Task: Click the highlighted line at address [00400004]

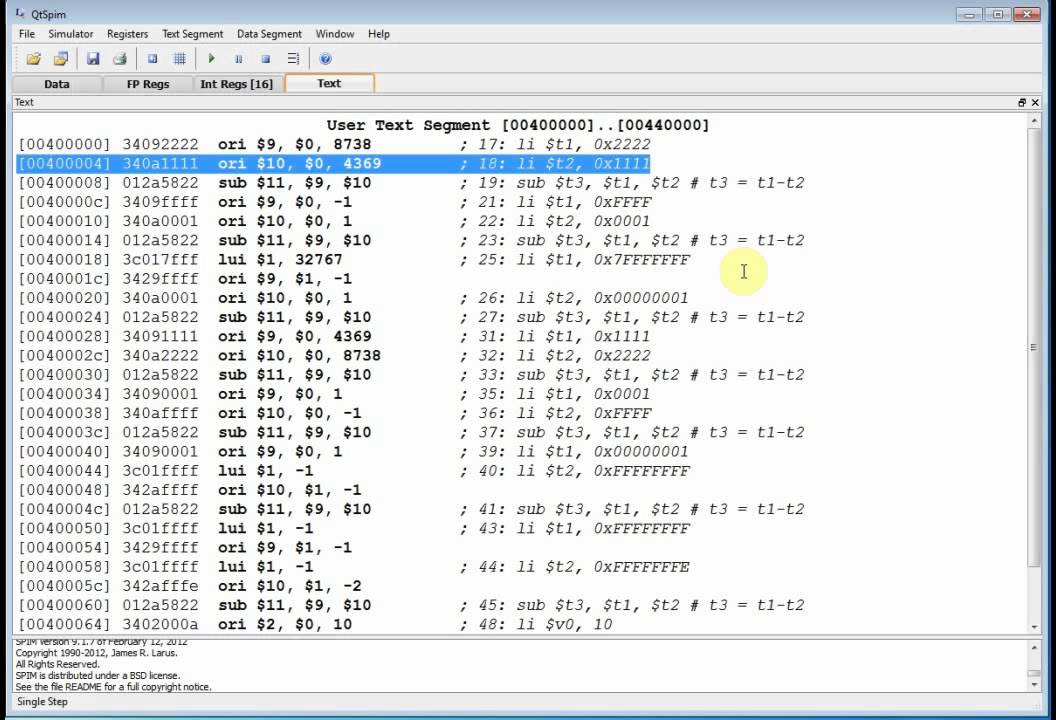Action: point(334,164)
